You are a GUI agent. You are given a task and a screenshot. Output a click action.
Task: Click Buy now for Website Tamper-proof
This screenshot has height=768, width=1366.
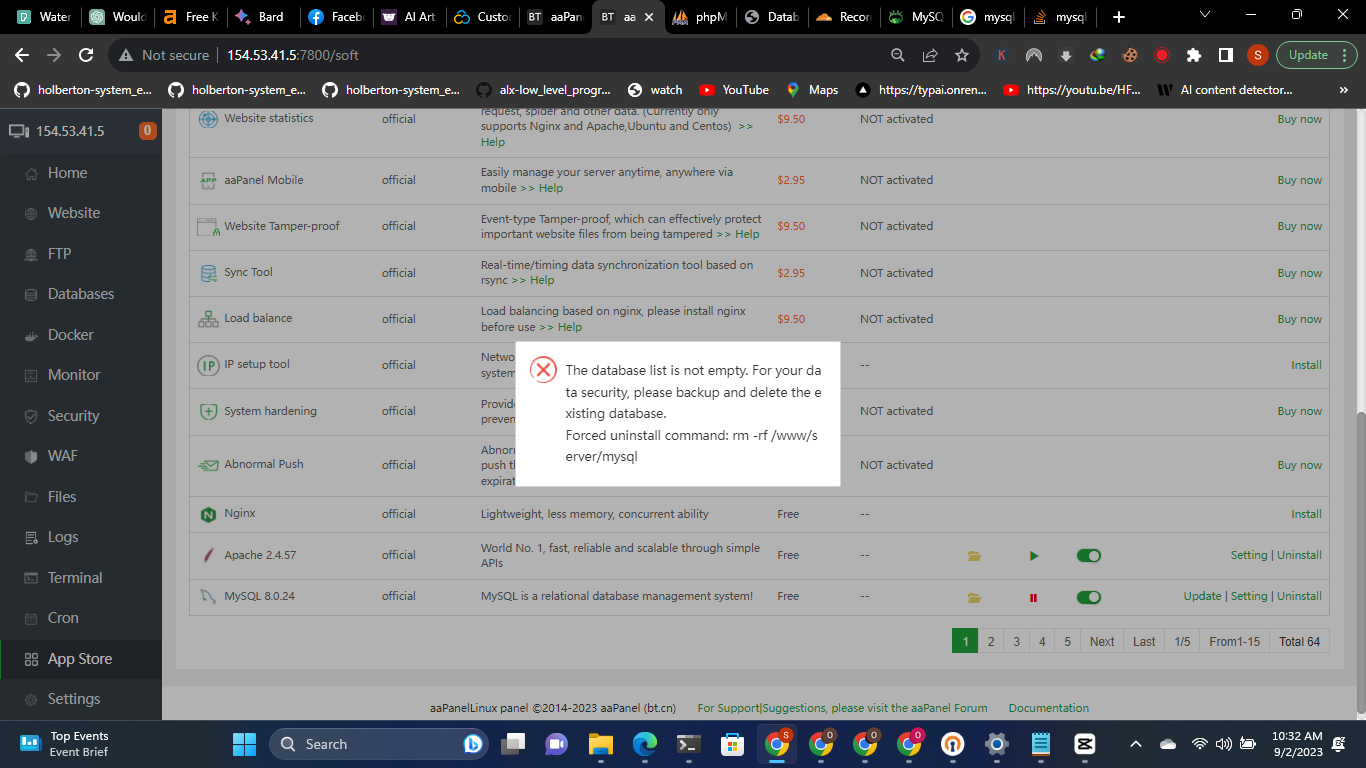[x=1299, y=226]
